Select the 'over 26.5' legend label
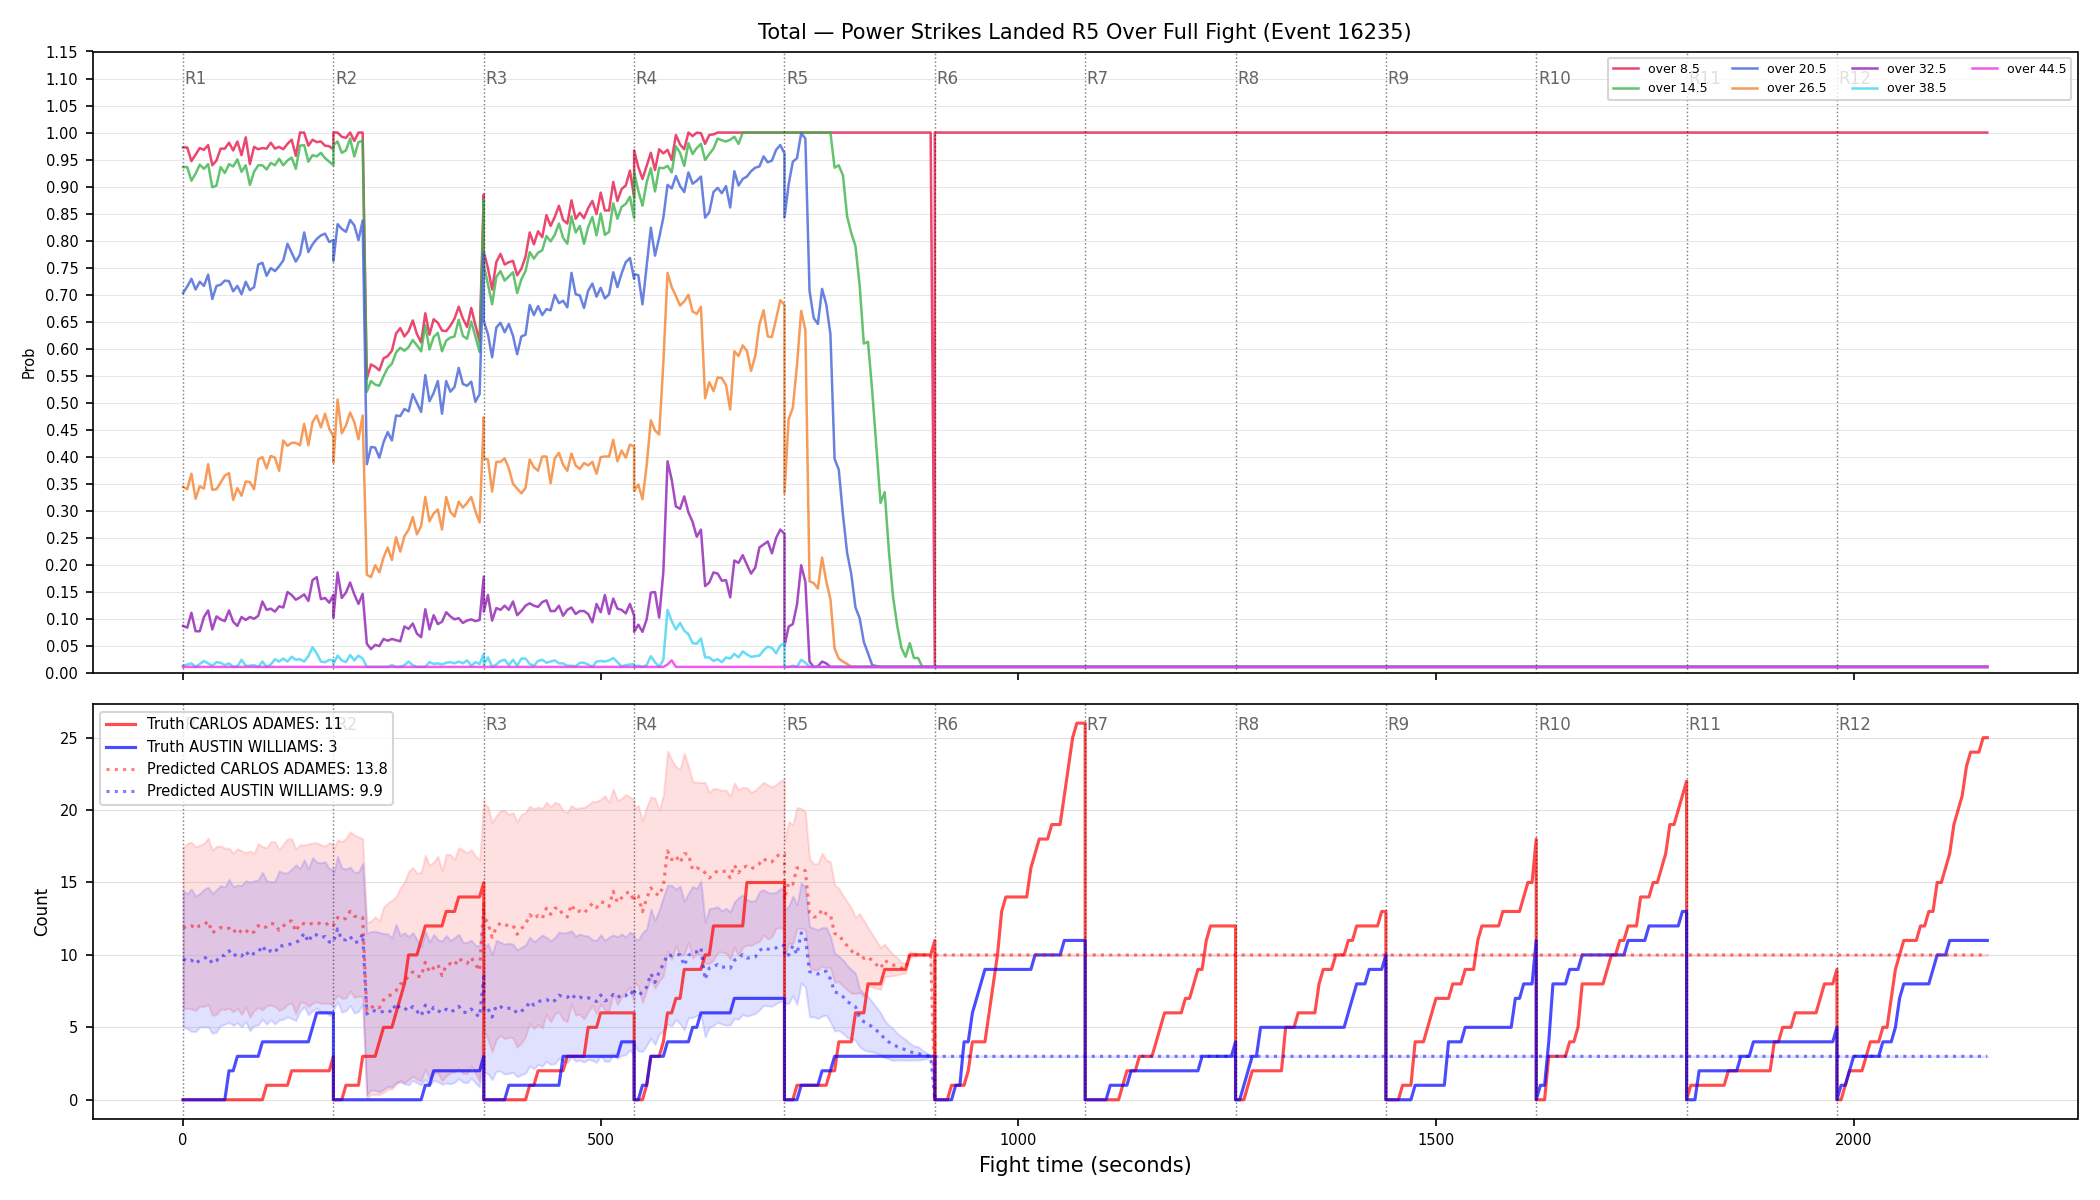 coord(1796,88)
